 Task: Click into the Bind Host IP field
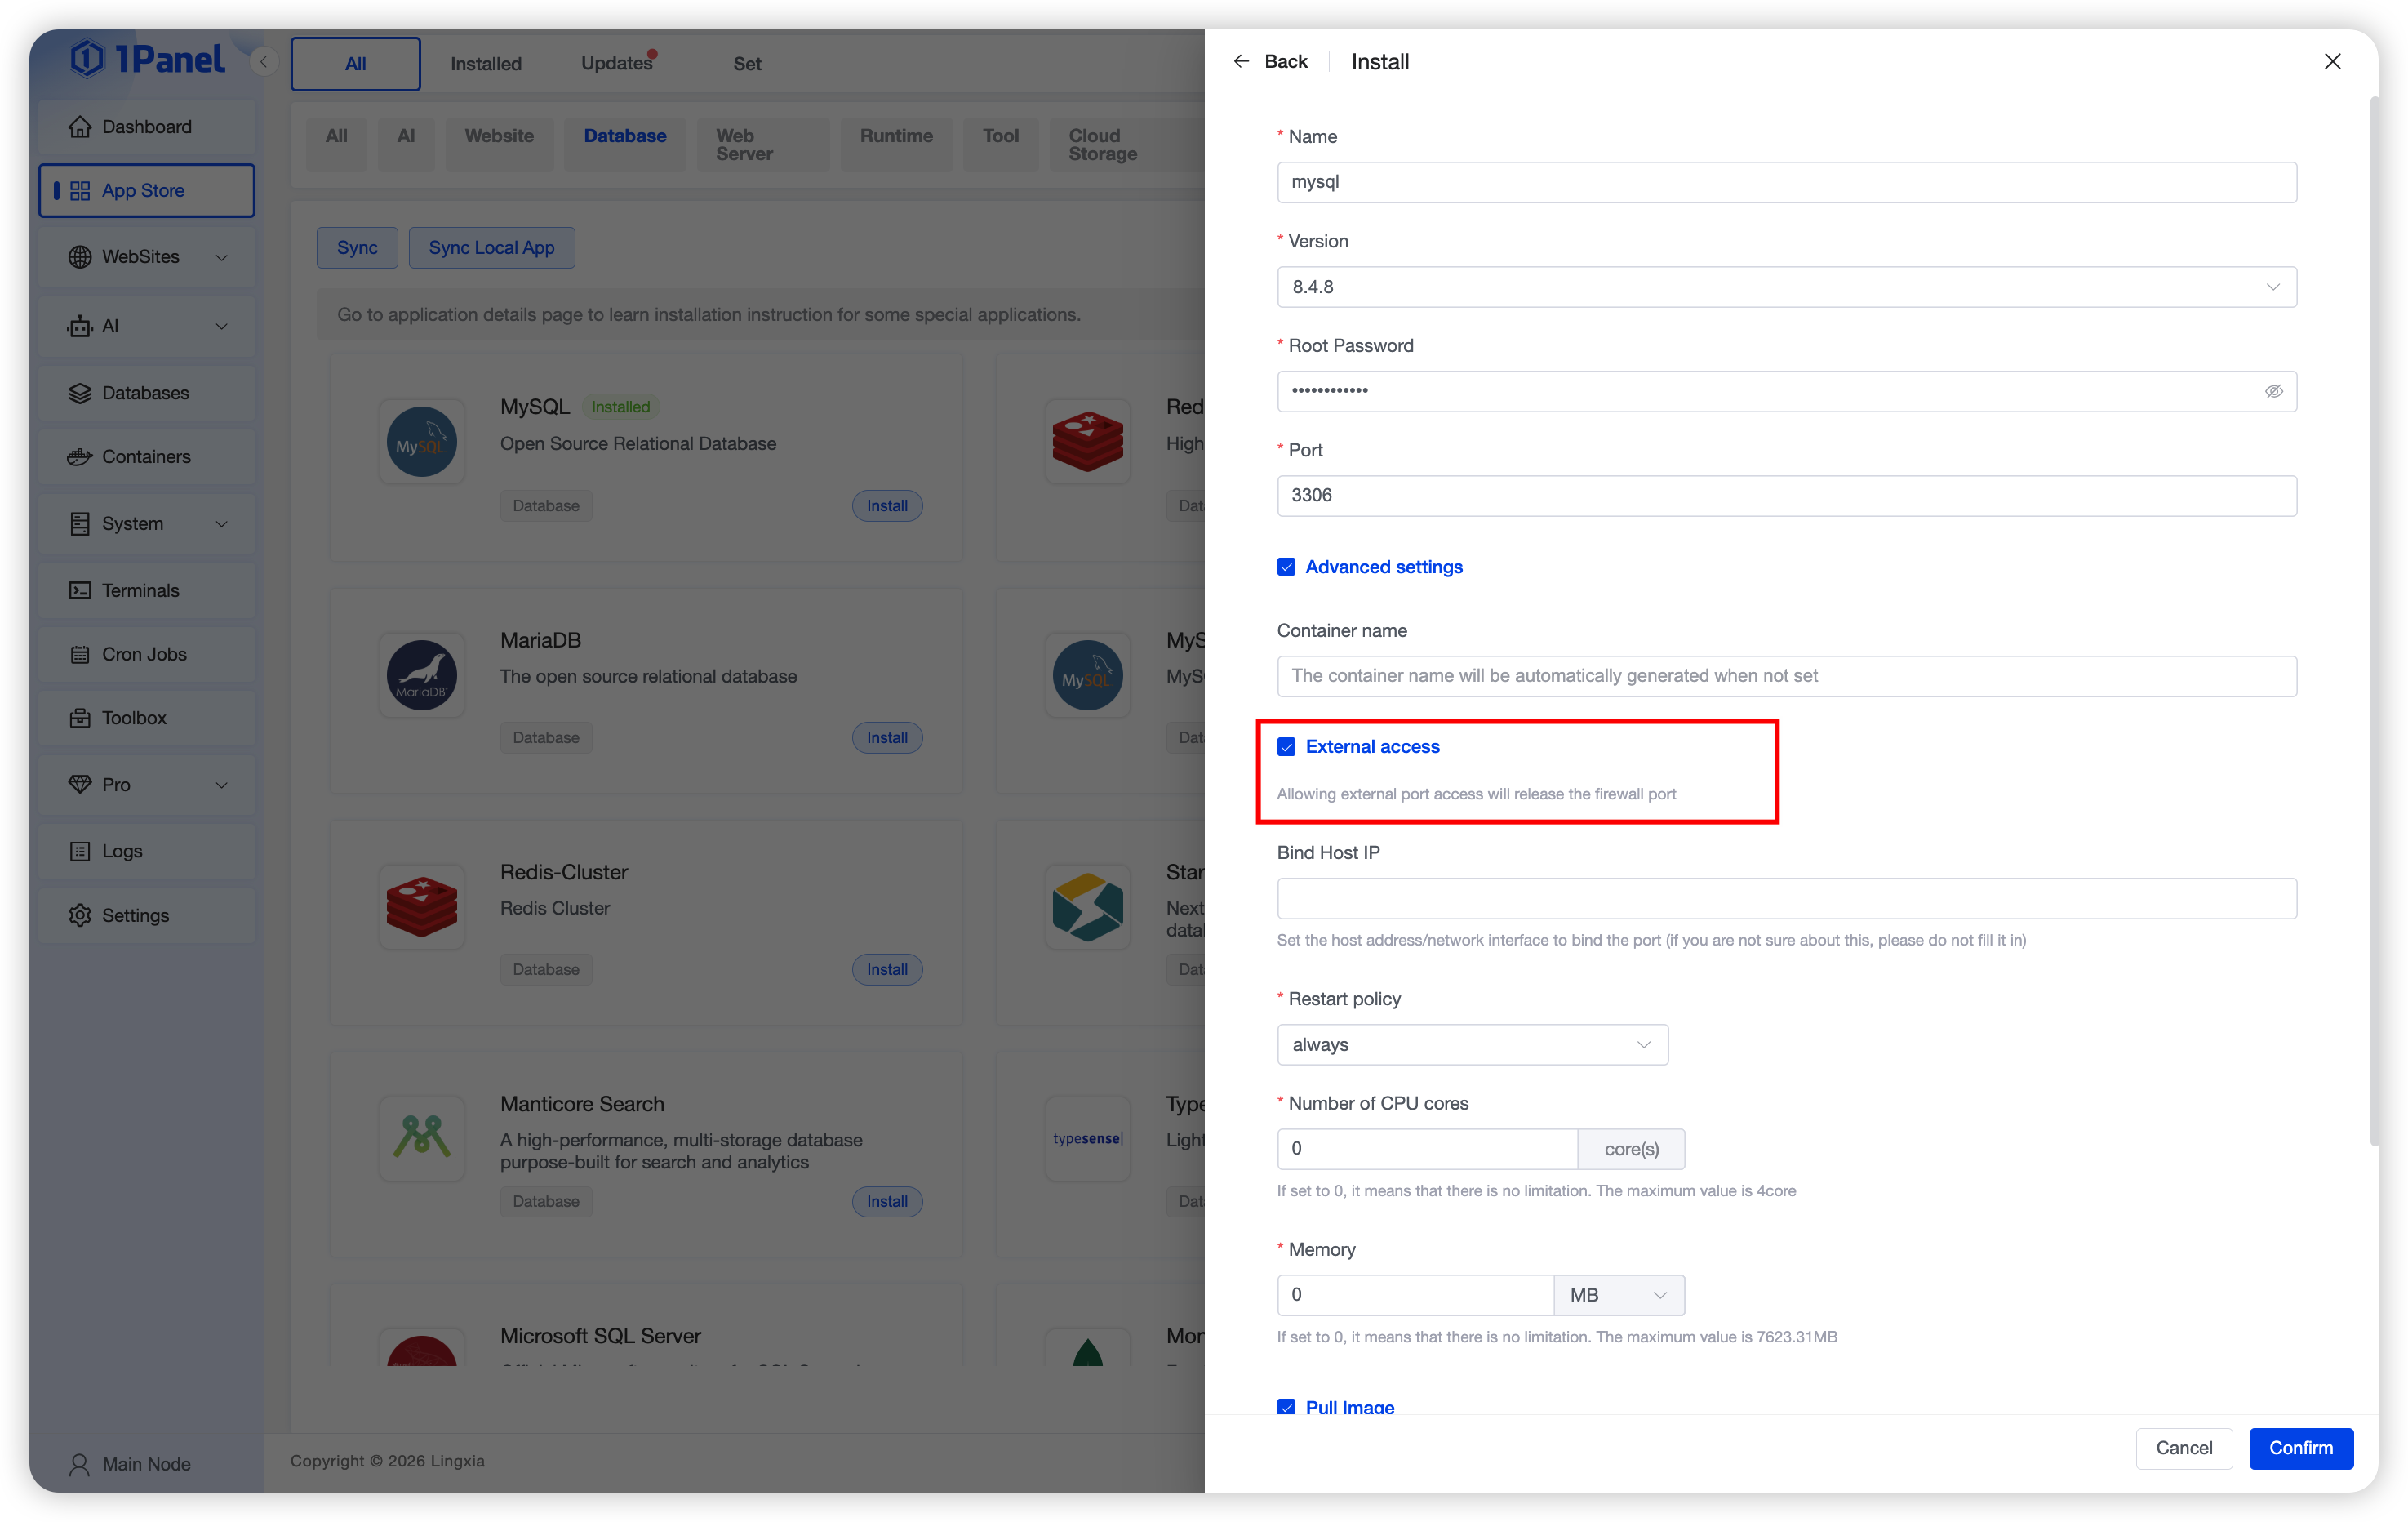(1786, 898)
